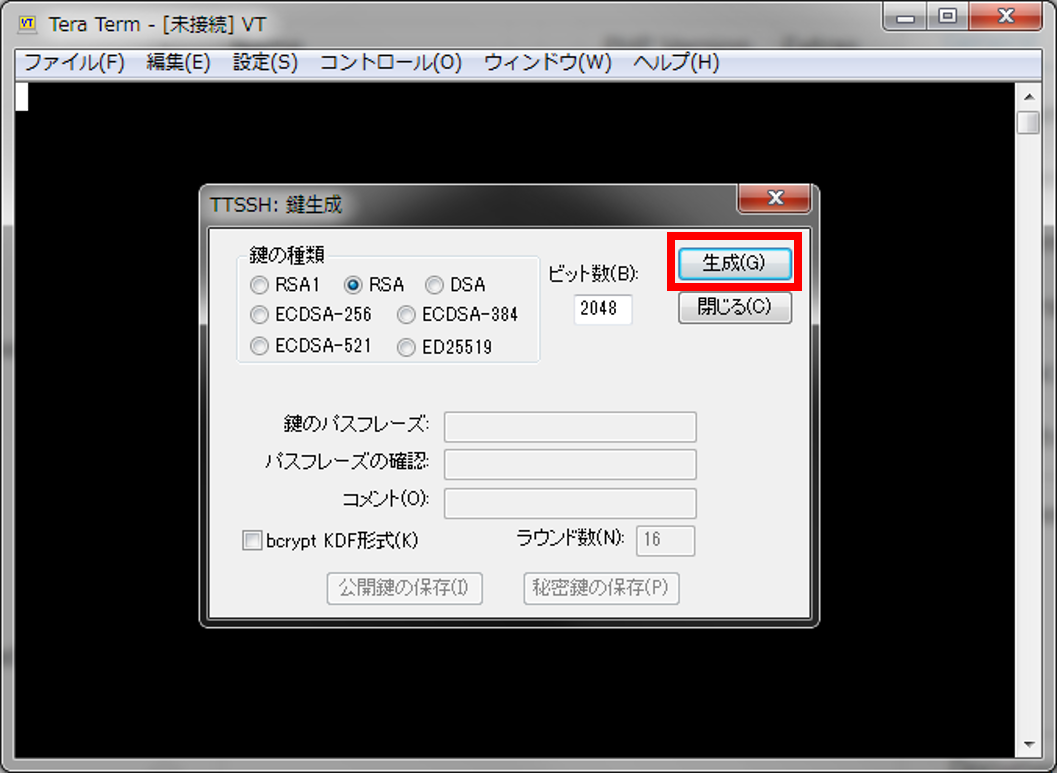
Task: Enable bcrypt KDF形式 checkbox
Action: [252, 541]
